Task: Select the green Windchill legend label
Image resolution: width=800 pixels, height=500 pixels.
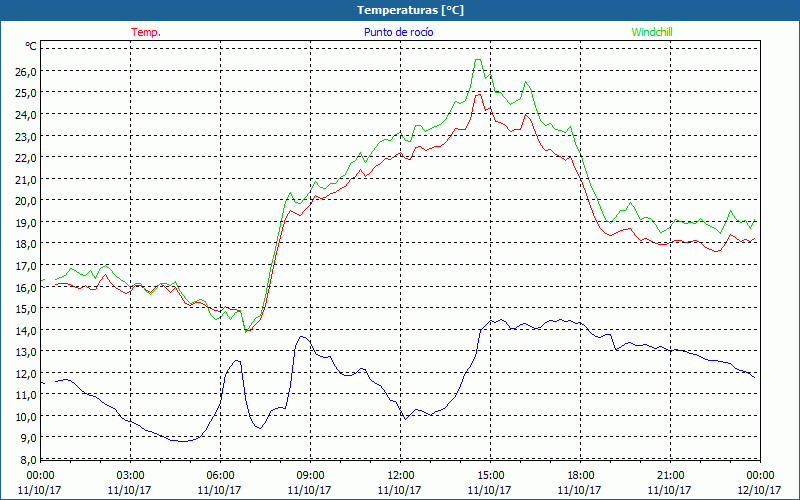Action: click(652, 32)
